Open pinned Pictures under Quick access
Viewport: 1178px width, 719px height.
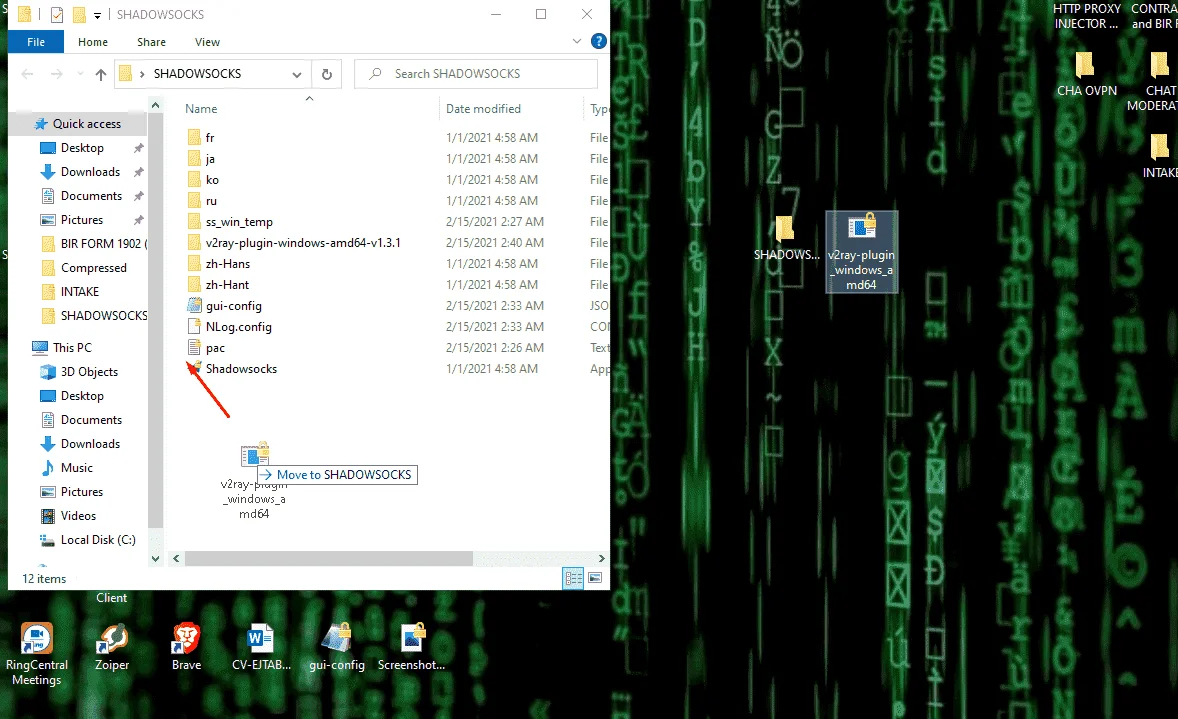pyautogui.click(x=82, y=220)
